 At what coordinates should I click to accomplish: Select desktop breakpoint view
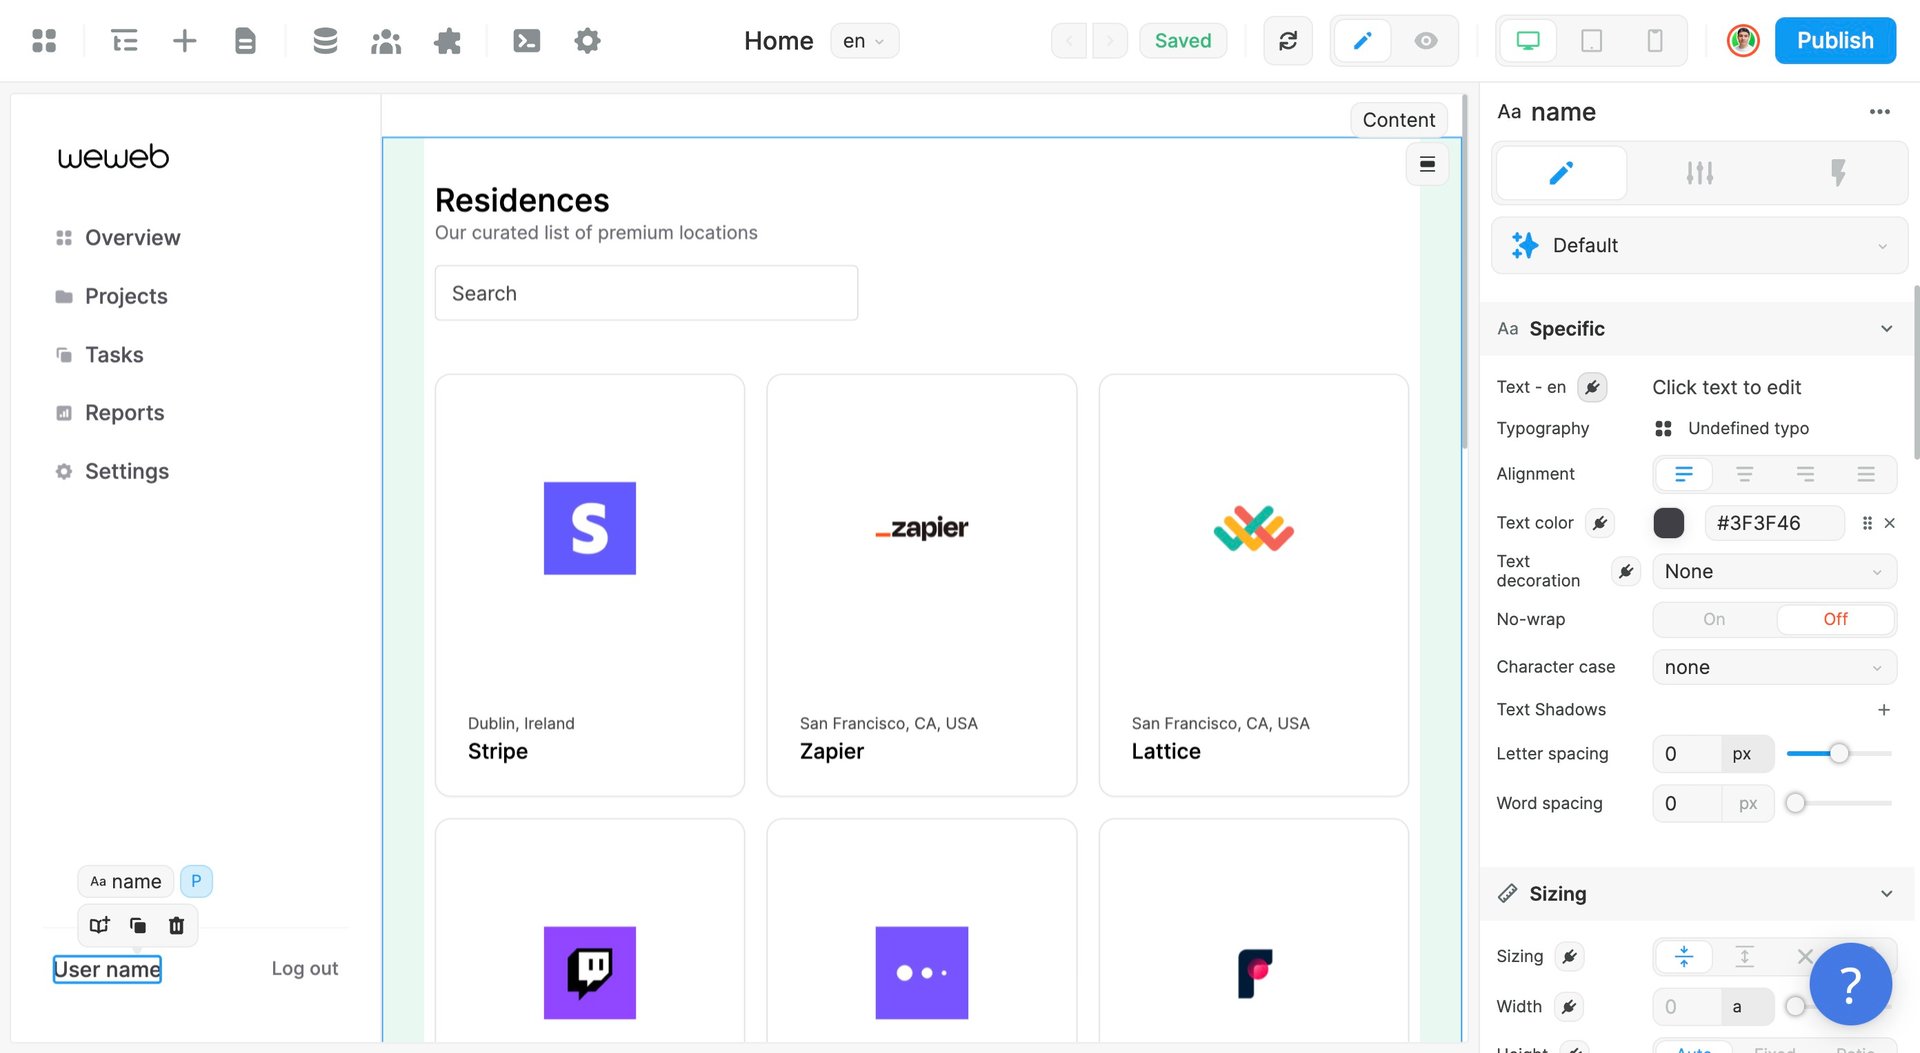pyautogui.click(x=1528, y=41)
